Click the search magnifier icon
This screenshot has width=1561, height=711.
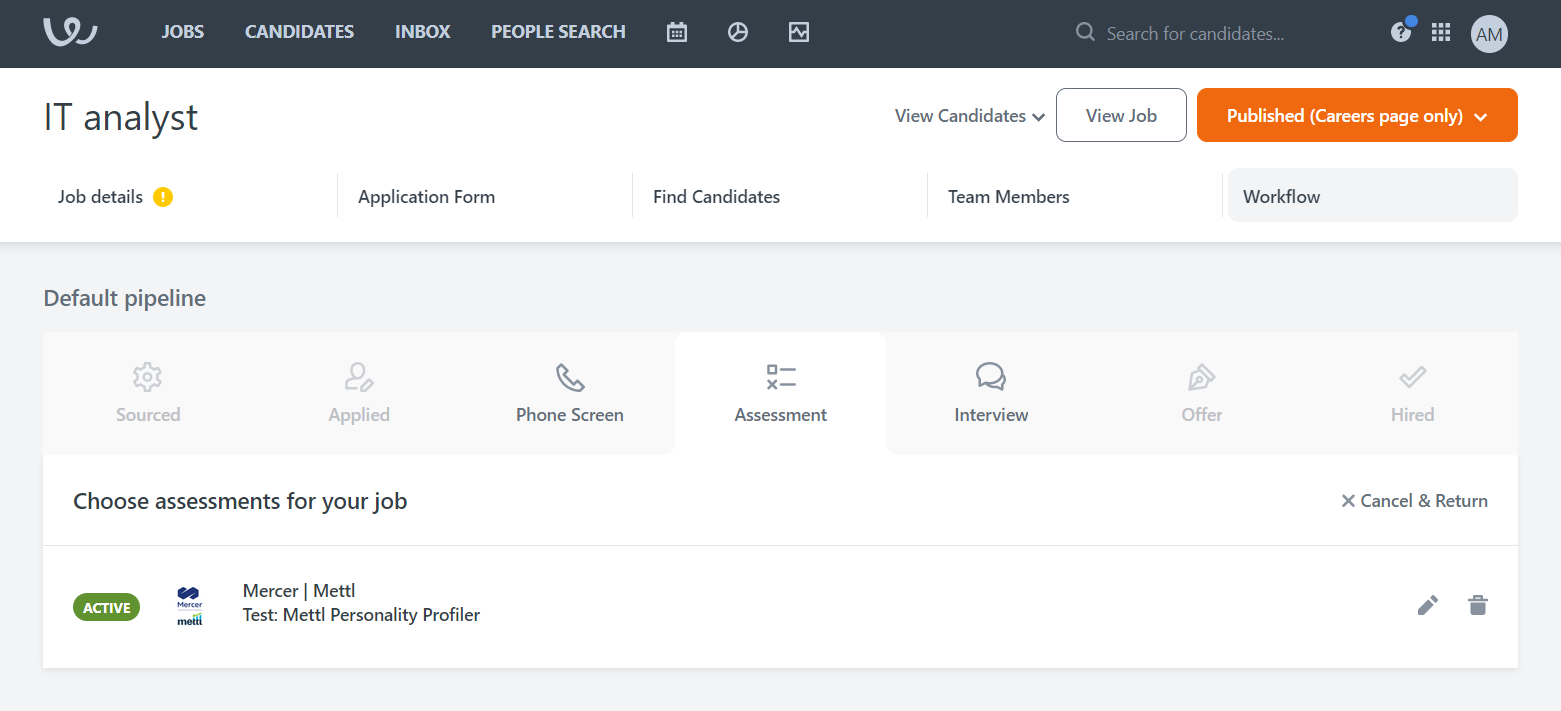(1085, 33)
